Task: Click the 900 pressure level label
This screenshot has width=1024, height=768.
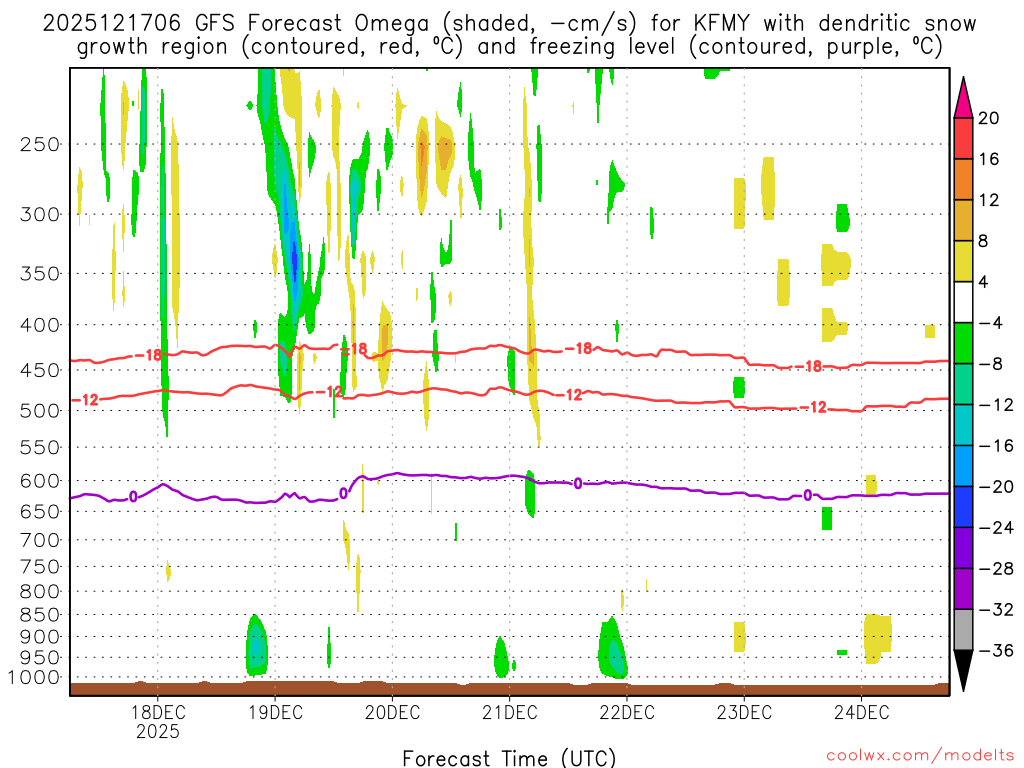Action: (39, 636)
